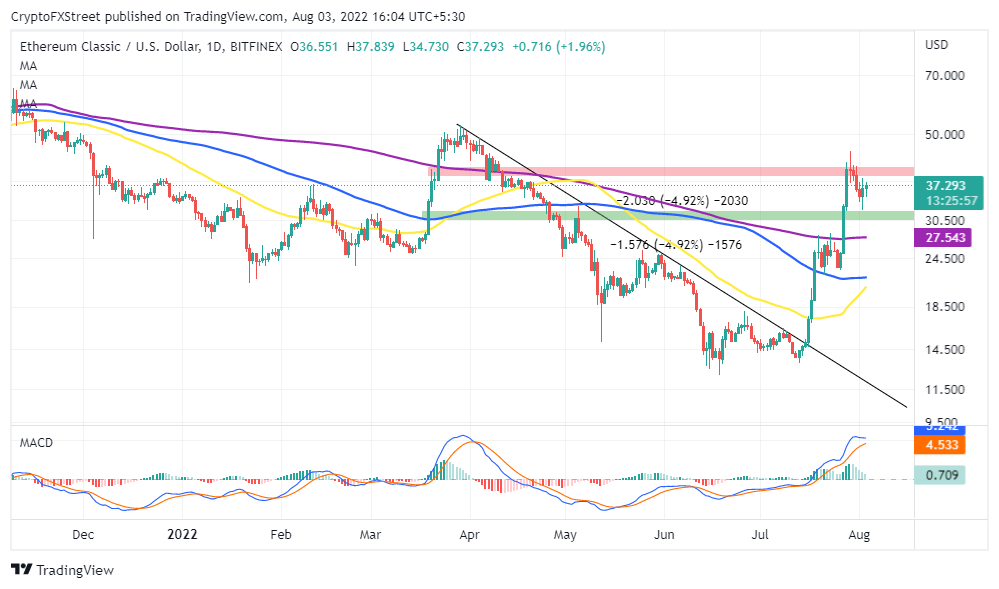Toggle visibility of the first MA indicator
This screenshot has width=999, height=589.
pos(26,66)
